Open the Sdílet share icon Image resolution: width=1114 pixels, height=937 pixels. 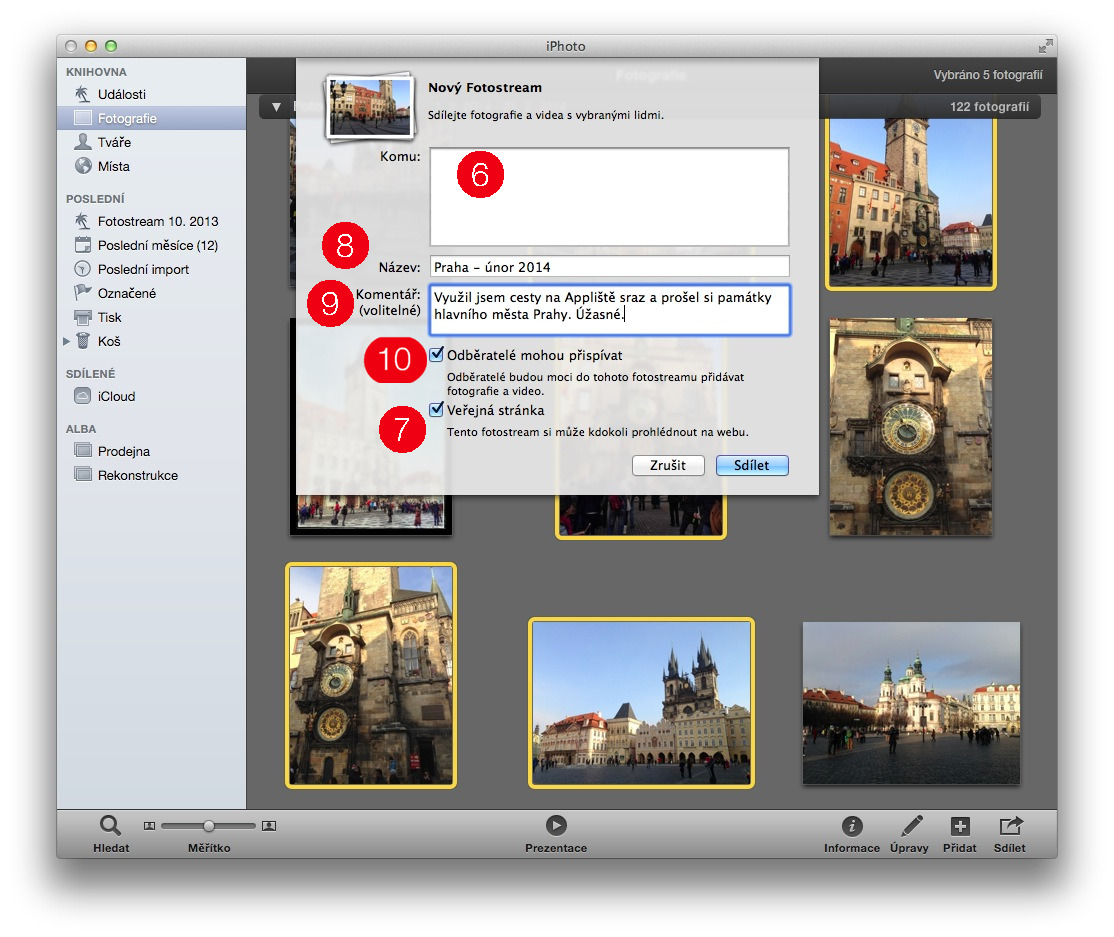[x=1010, y=826]
